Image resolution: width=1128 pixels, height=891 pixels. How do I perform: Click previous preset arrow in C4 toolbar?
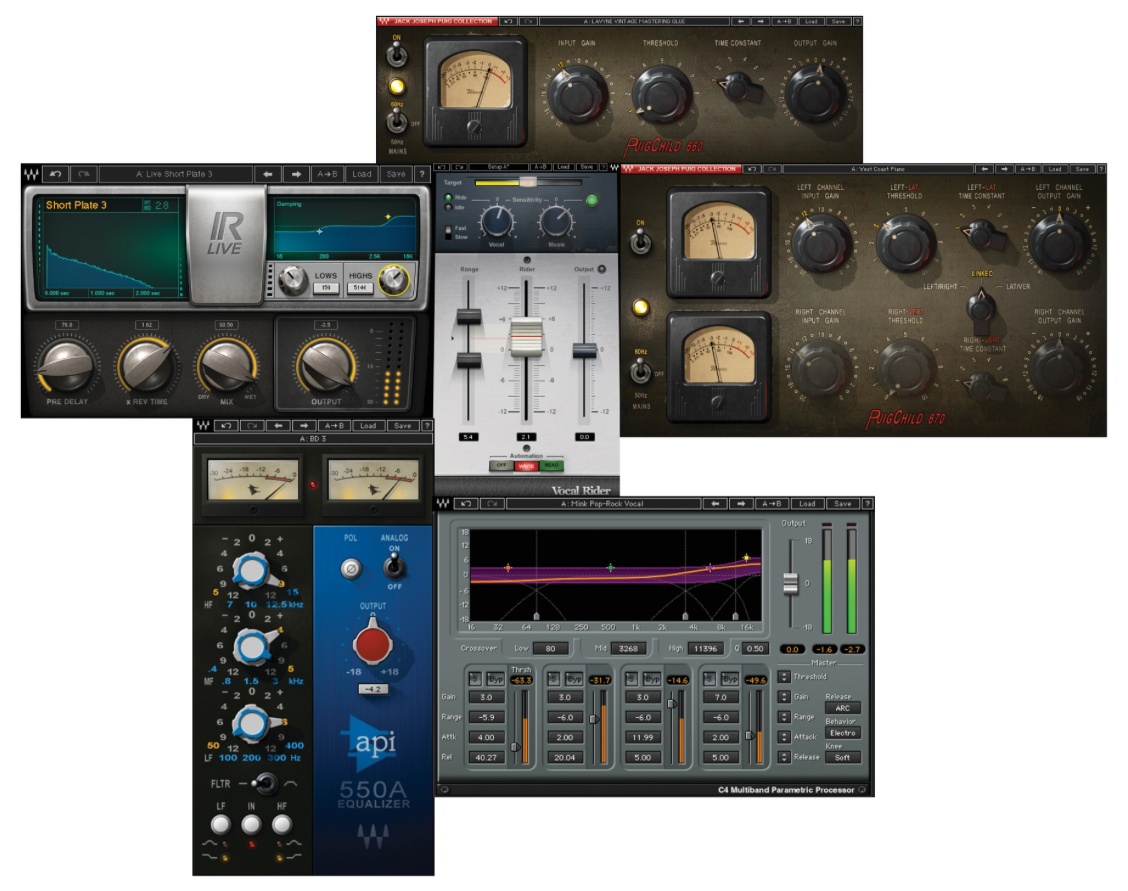716,503
